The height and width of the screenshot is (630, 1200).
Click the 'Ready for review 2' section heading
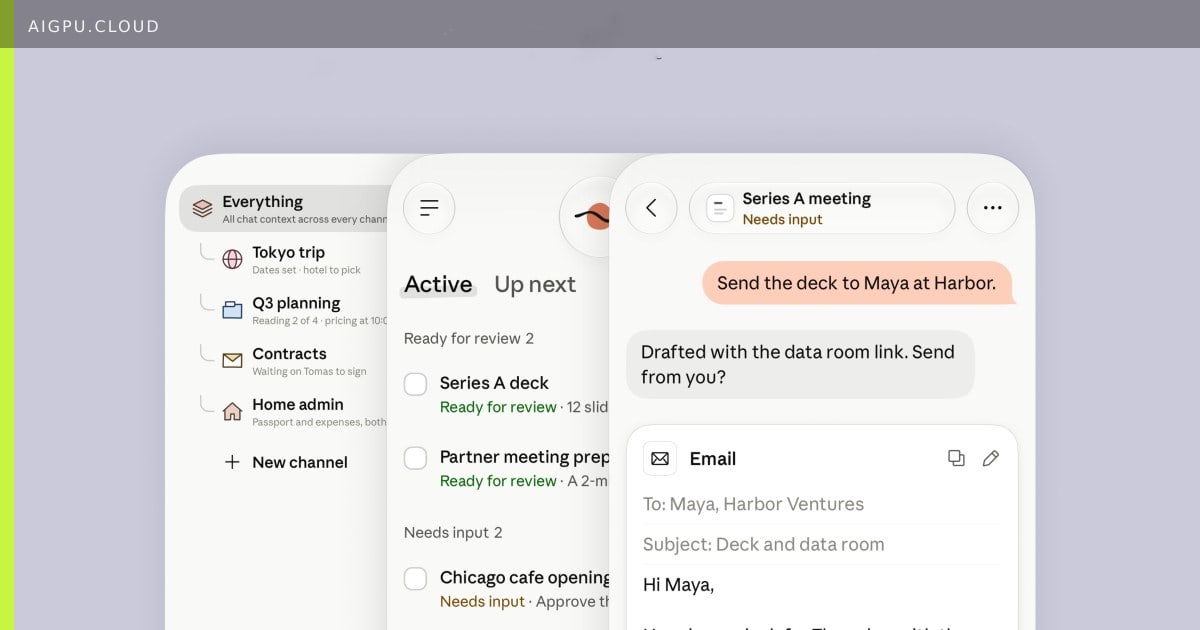click(x=469, y=338)
